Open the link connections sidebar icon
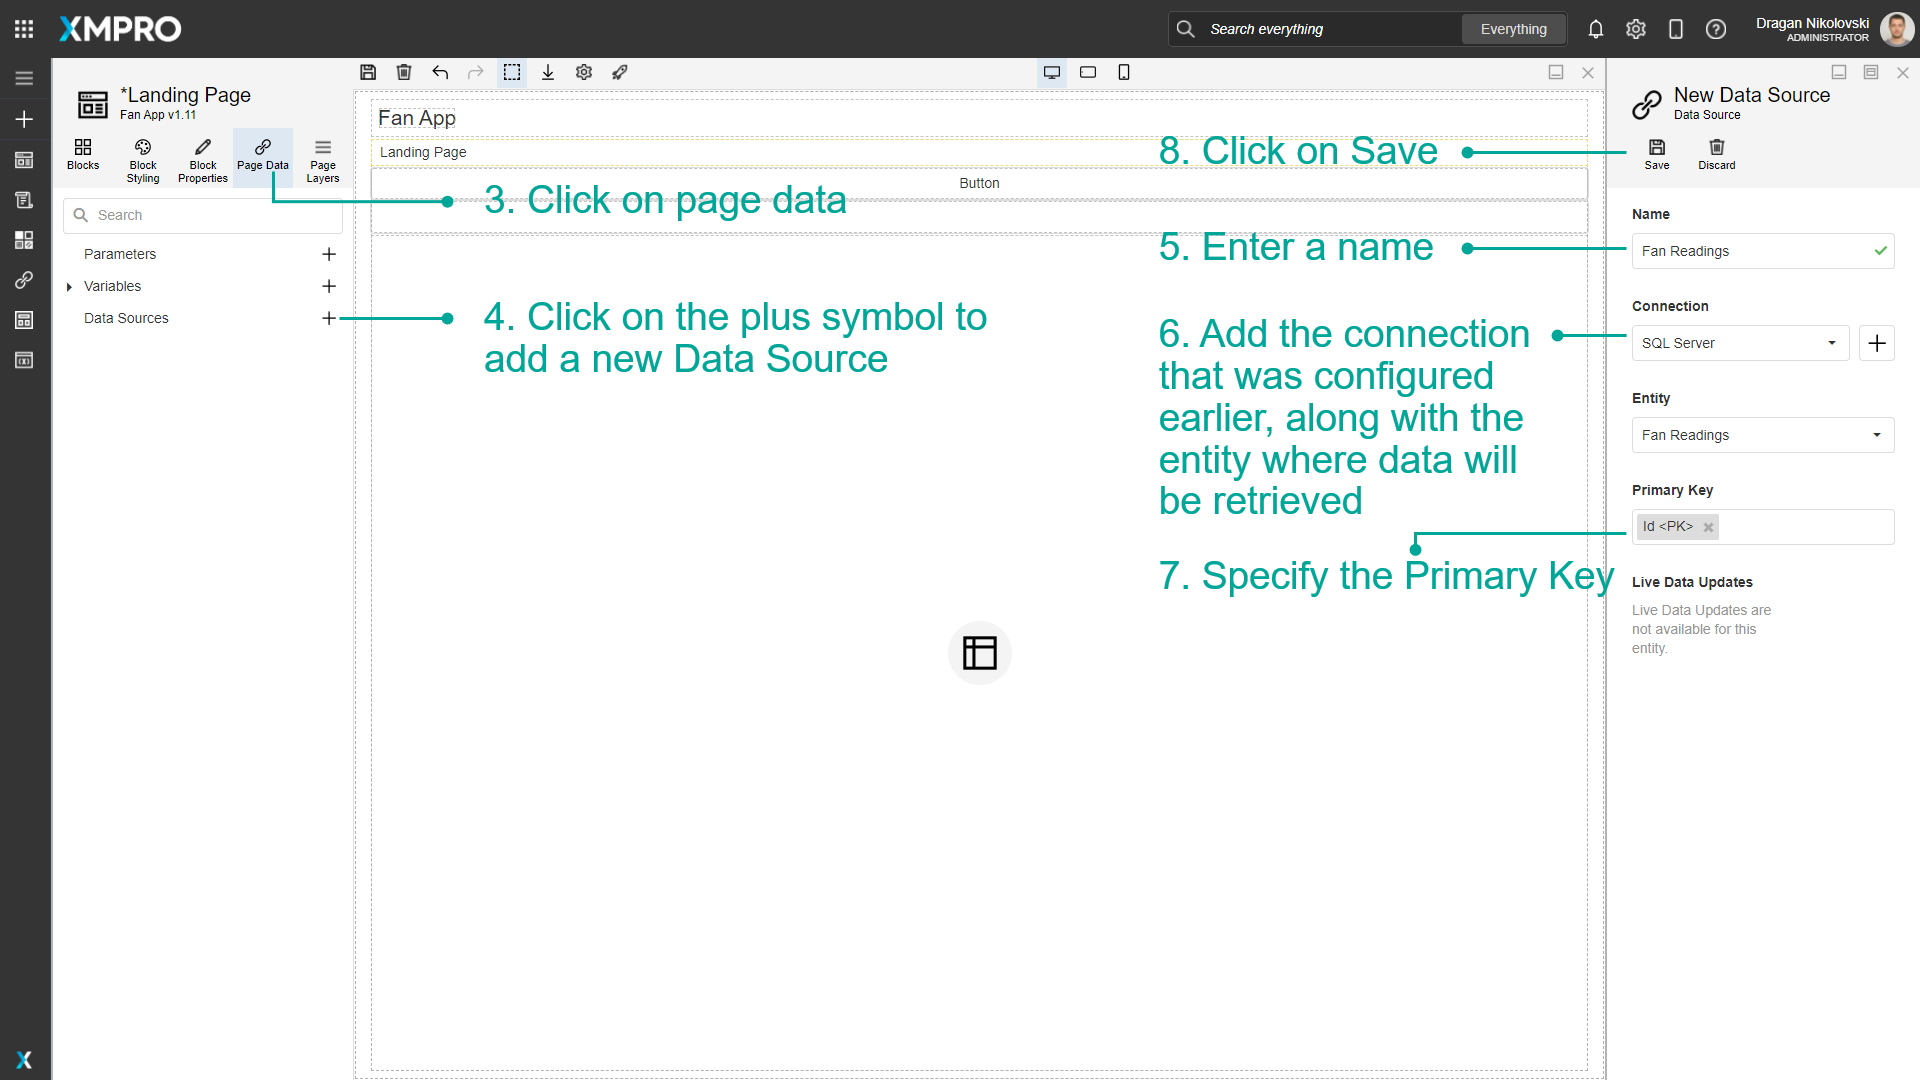 click(x=24, y=280)
